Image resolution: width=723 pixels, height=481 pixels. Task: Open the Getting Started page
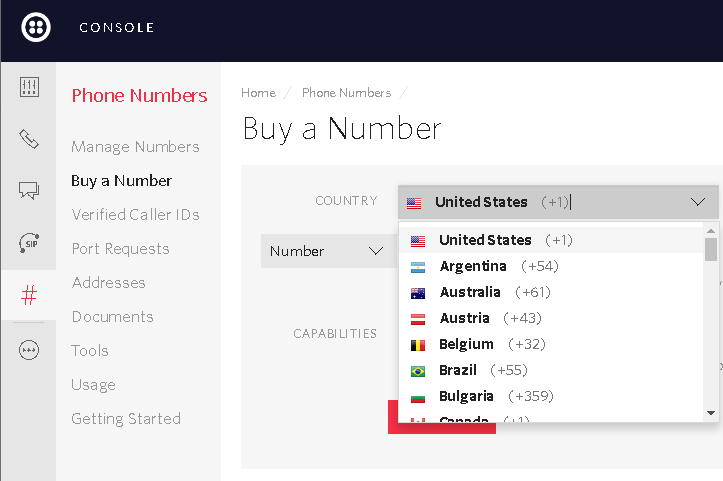click(126, 419)
